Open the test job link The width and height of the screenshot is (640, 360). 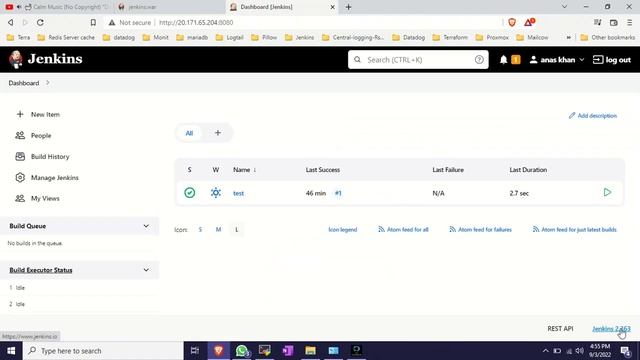238,193
